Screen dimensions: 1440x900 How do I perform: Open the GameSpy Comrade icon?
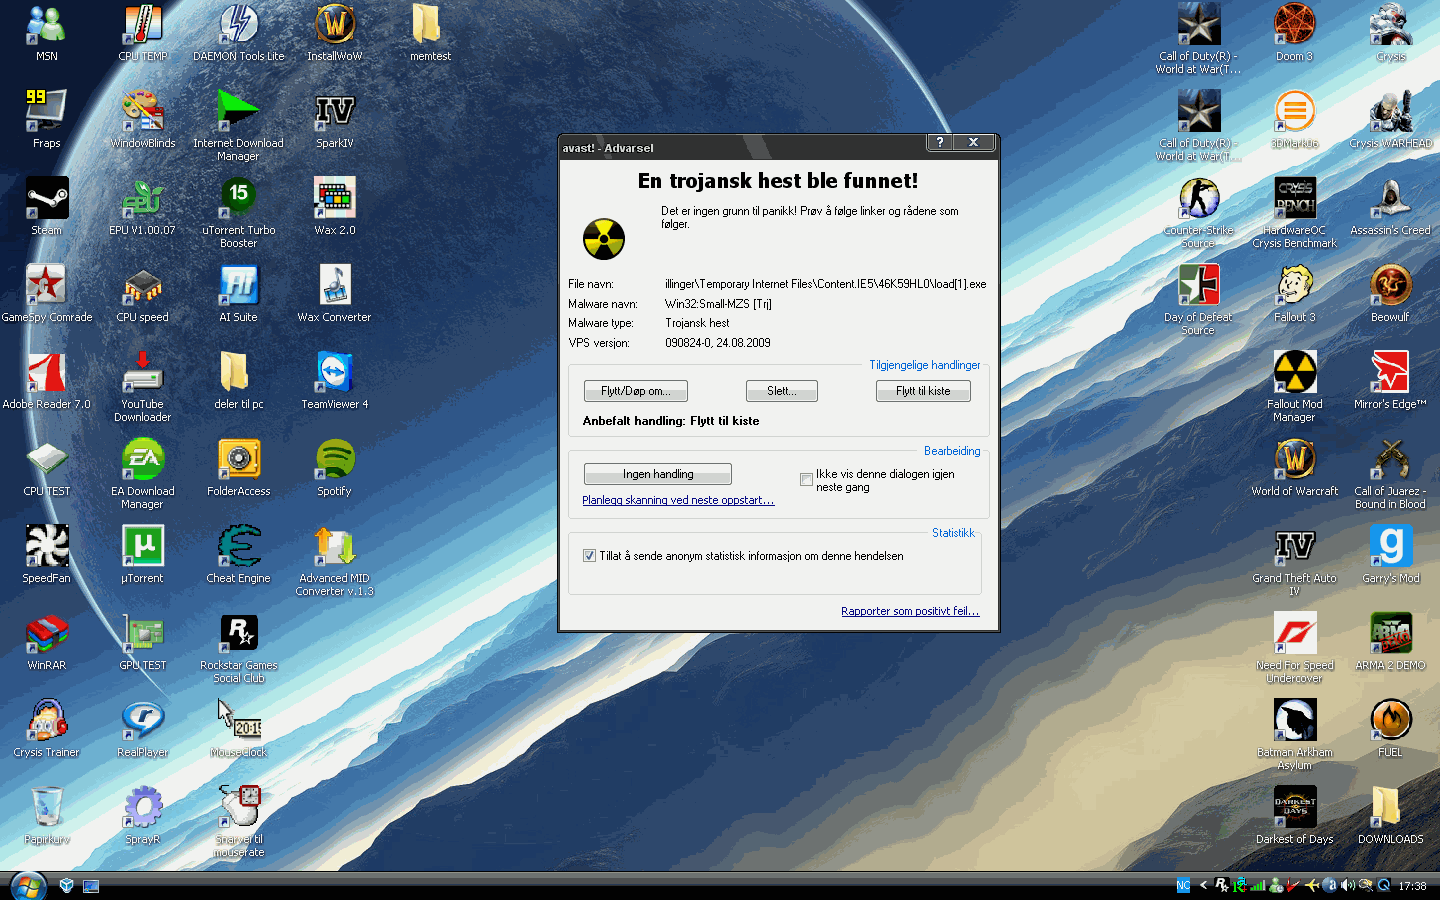47,293
